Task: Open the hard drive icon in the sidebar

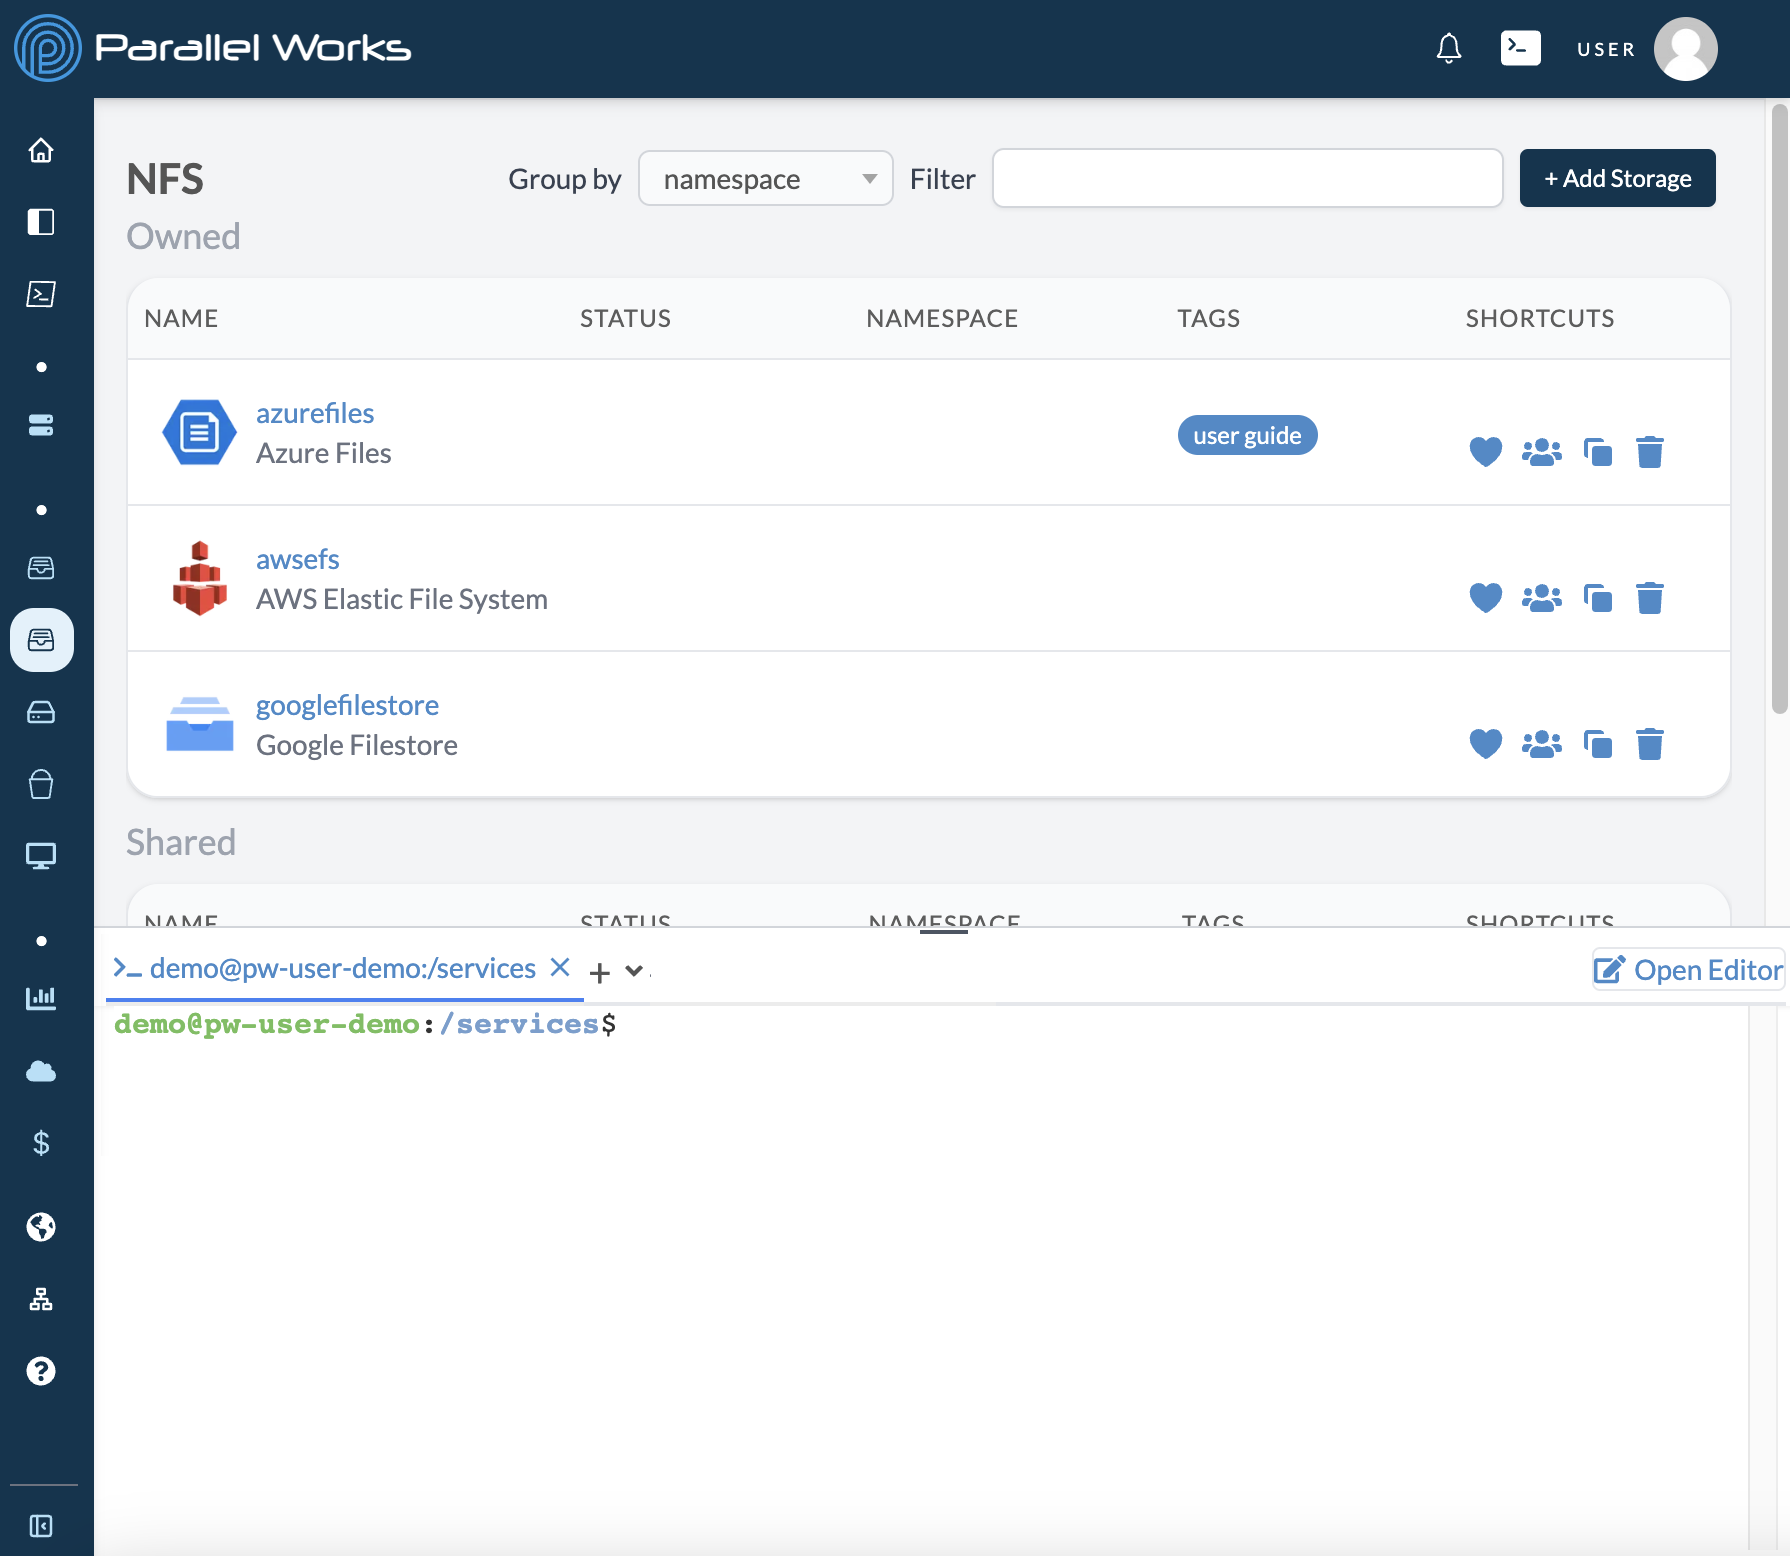Action: (41, 712)
